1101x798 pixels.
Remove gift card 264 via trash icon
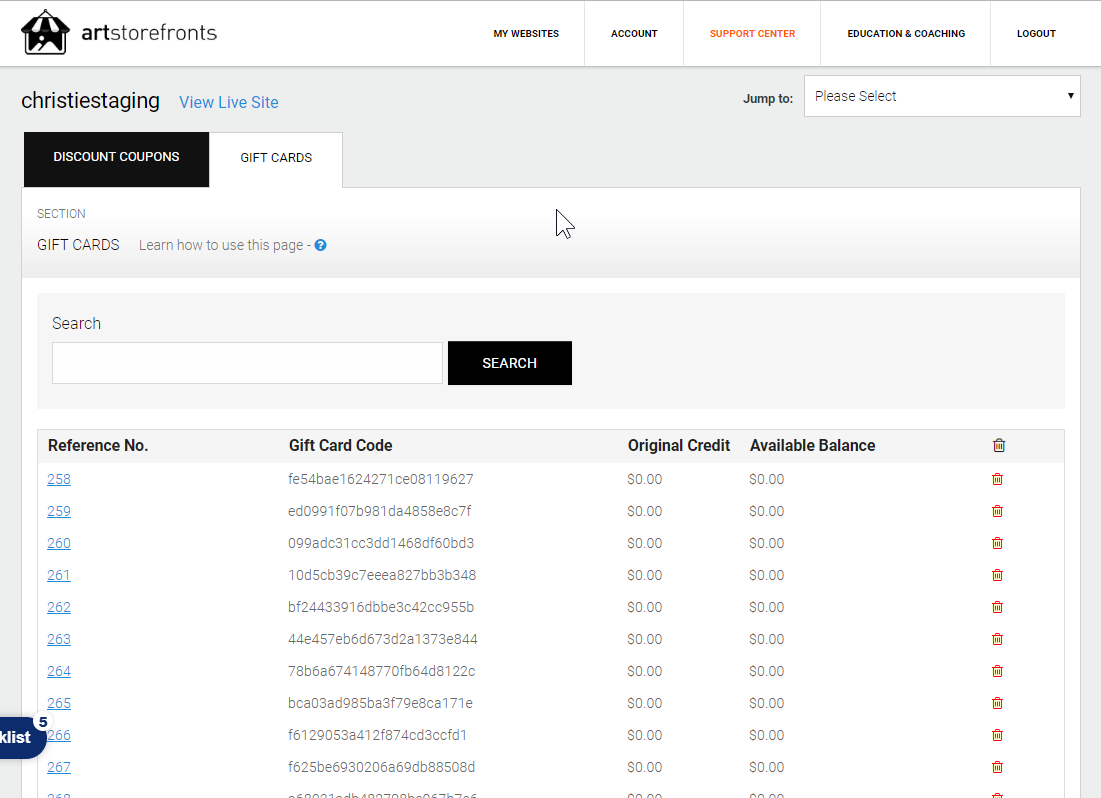point(997,671)
